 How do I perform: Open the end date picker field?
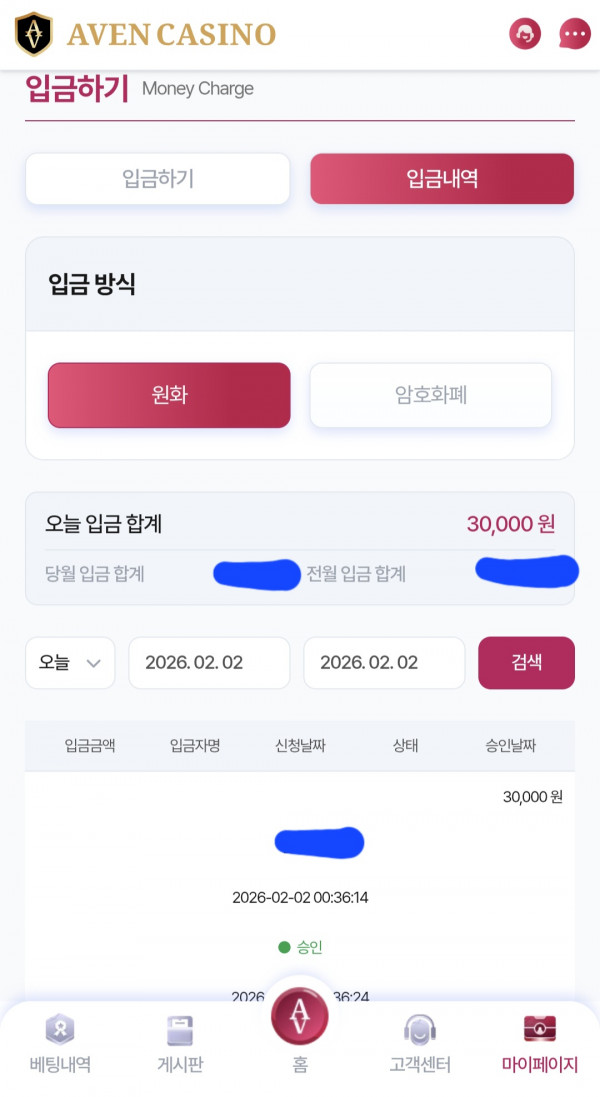click(x=384, y=662)
